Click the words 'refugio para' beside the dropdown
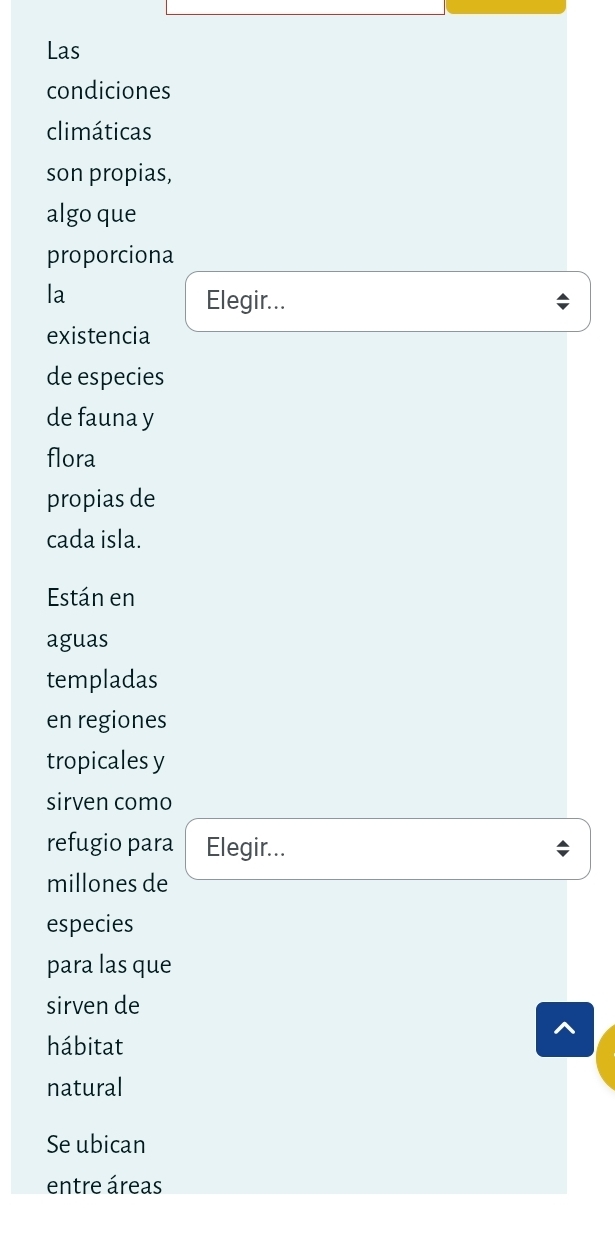 pyautogui.click(x=110, y=843)
